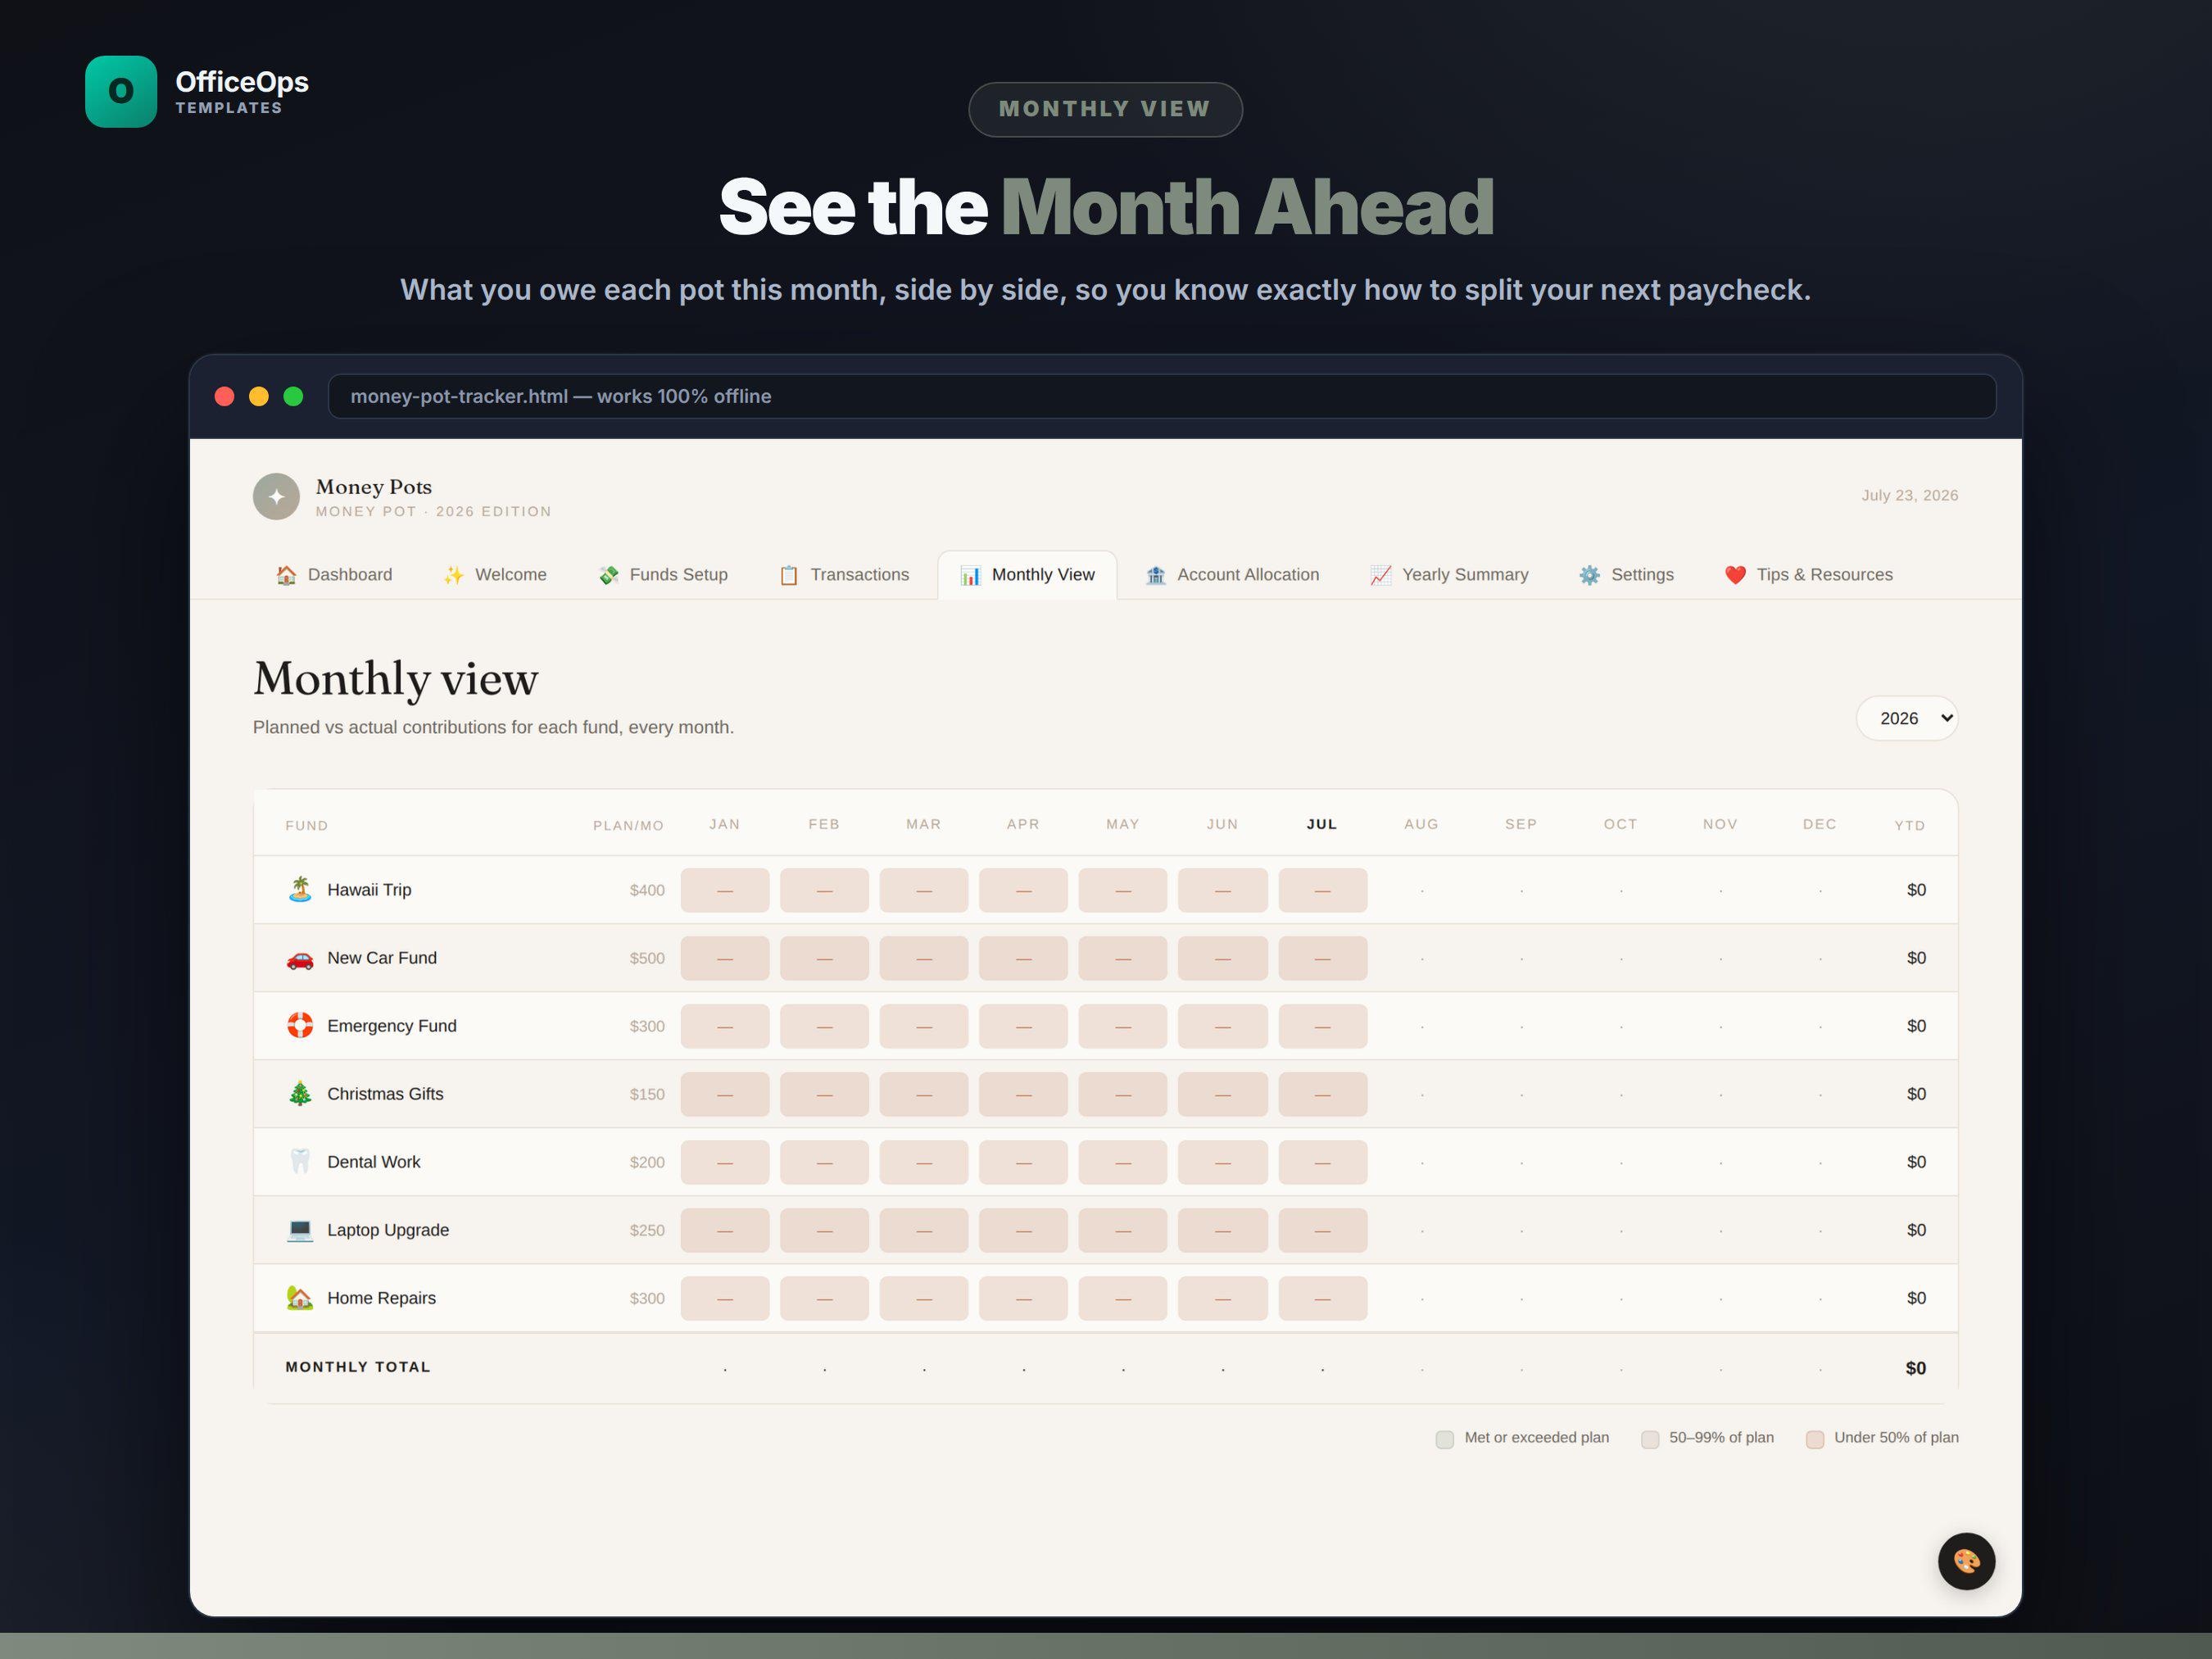Viewport: 2212px width, 1659px height.
Task: Click the 50–99% of plan swatch
Action: [1650, 1439]
